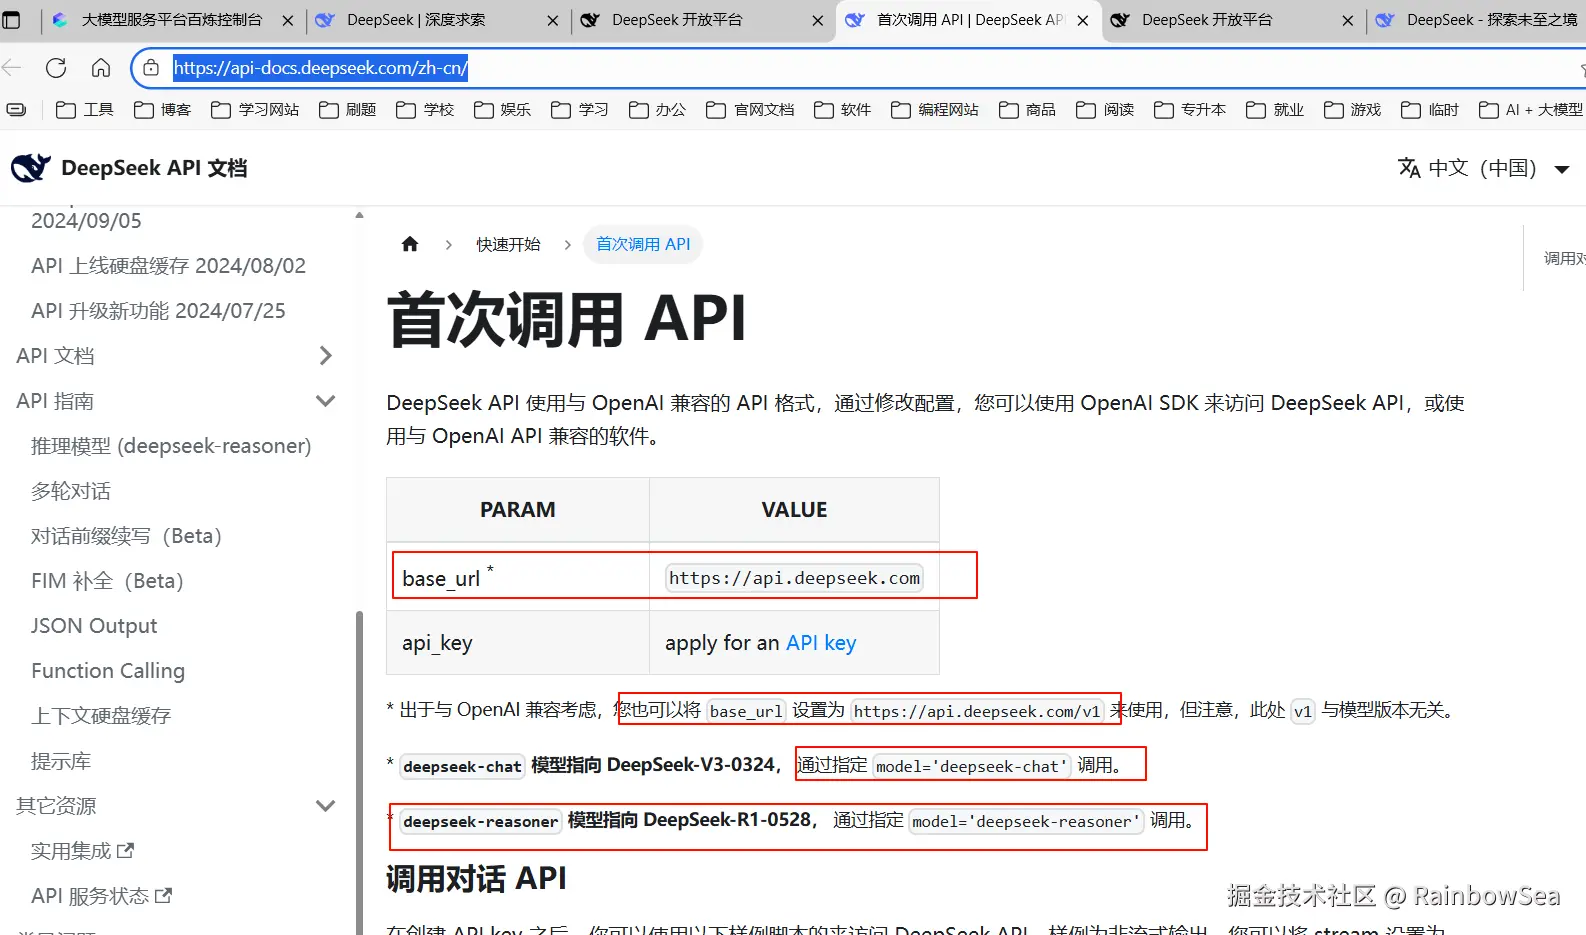
Task: Open 博客 bookmarks folder
Action: [x=162, y=110]
